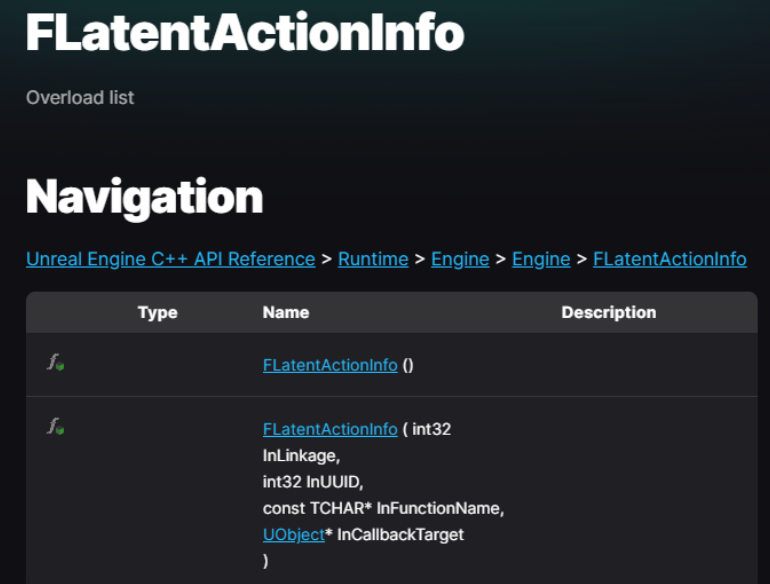Click the Name column header
Screen dimensions: 770x584
286,312
